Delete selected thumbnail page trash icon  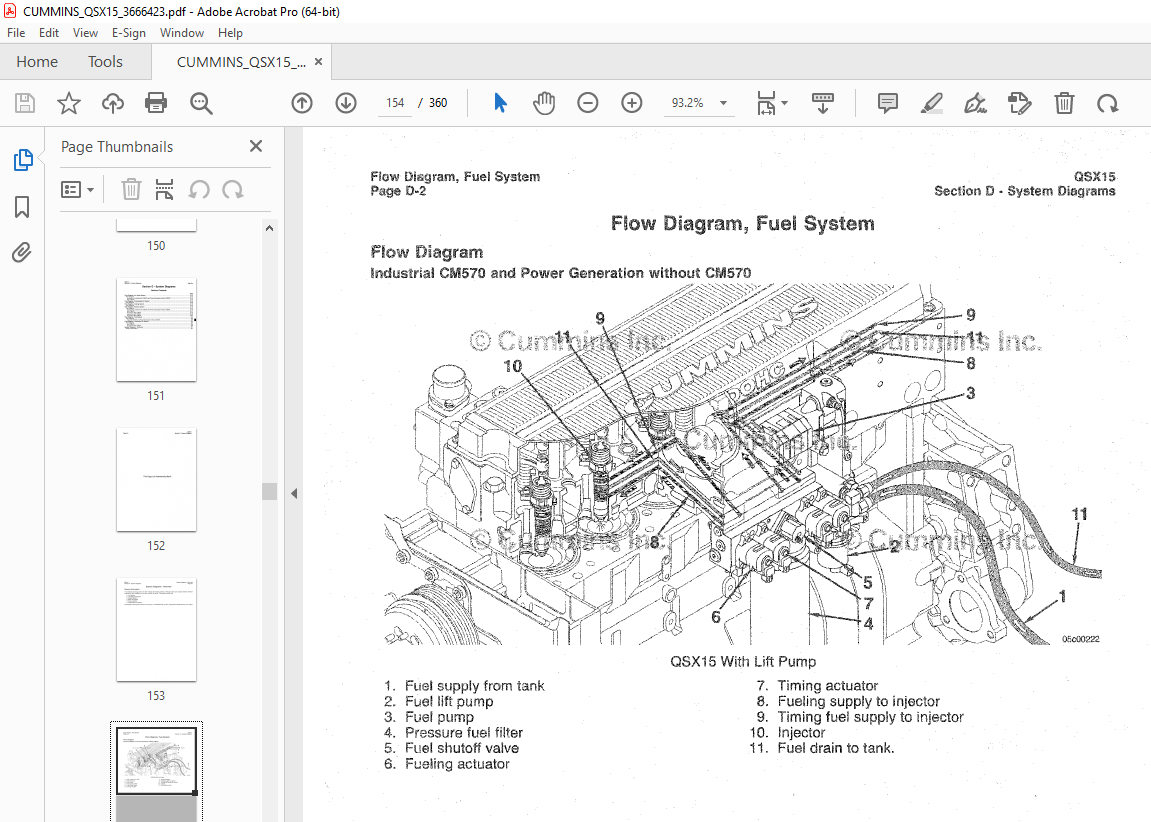pyautogui.click(x=131, y=189)
